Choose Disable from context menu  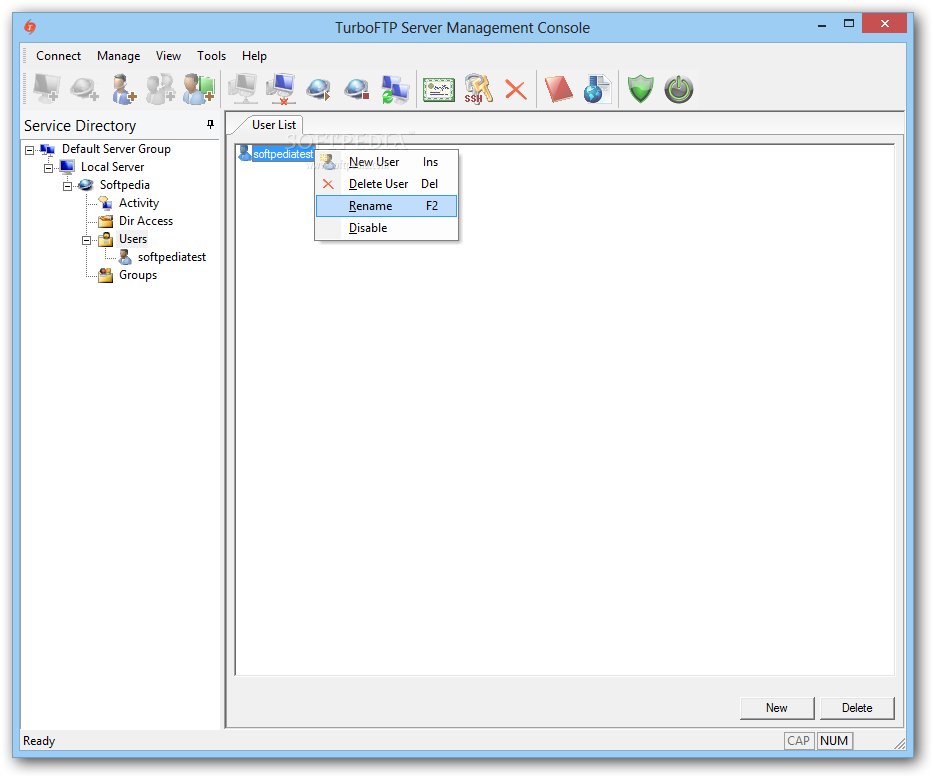point(387,228)
